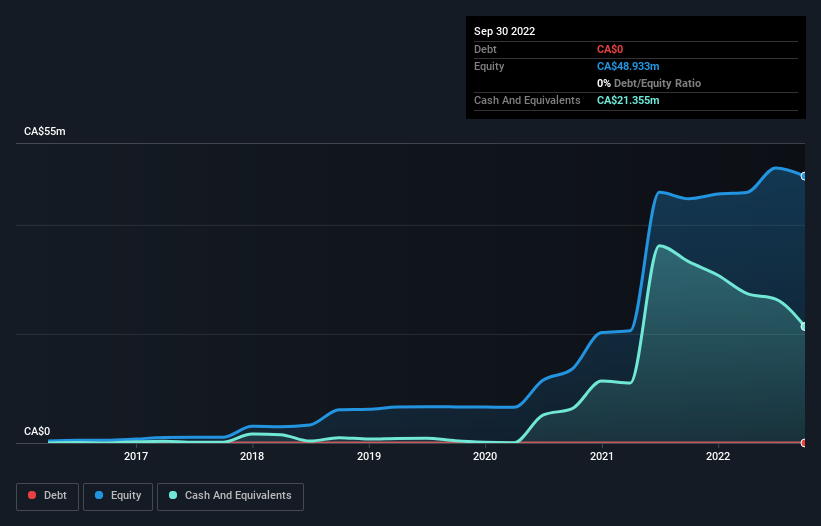Viewport: 821px width, 526px height.
Task: Toggle Cash And Equivalents legend button
Action: tap(230, 496)
